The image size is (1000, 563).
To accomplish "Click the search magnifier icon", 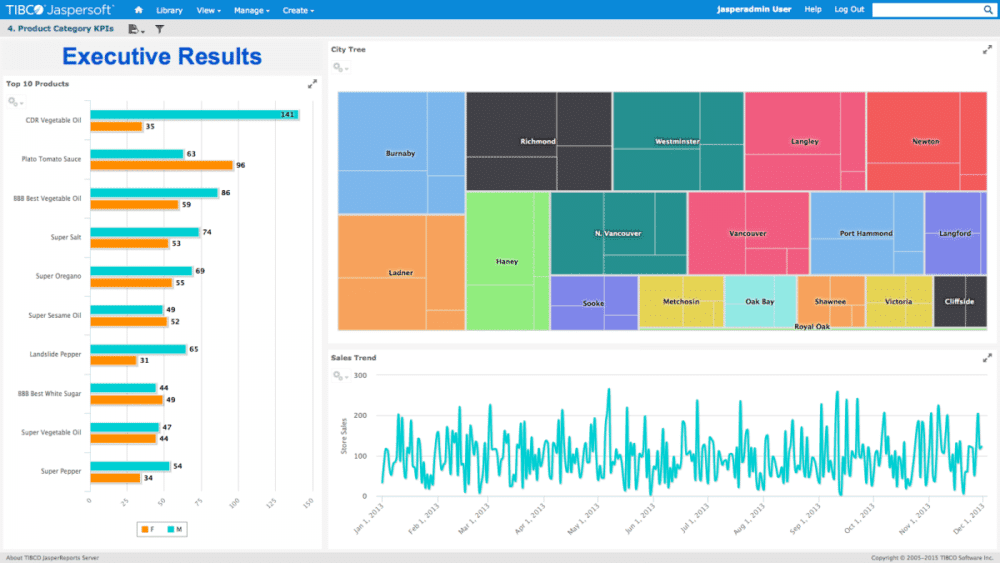I will tap(987, 10).
